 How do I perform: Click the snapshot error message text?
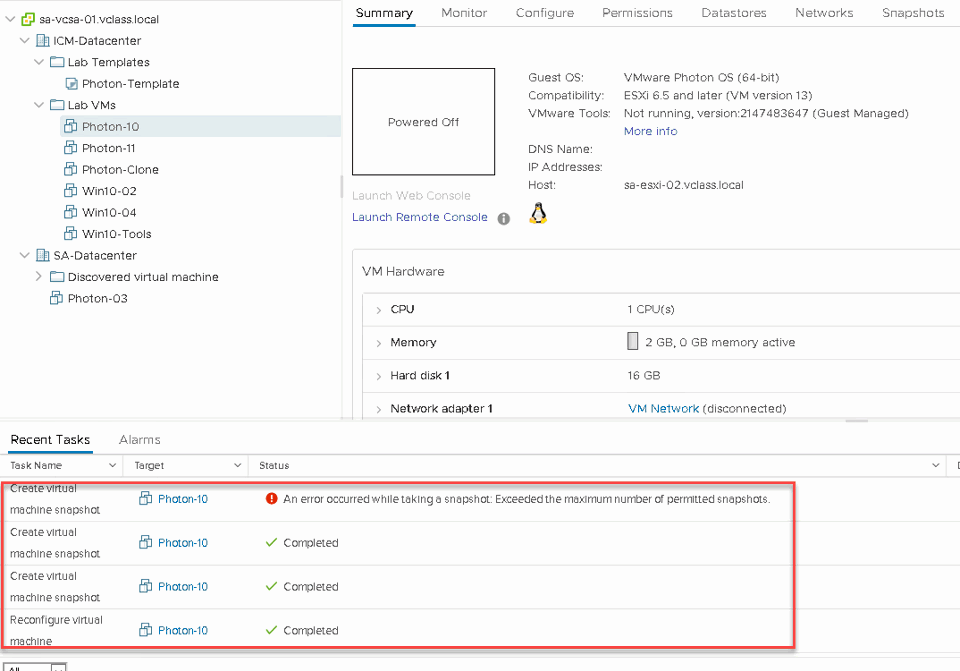click(527, 499)
